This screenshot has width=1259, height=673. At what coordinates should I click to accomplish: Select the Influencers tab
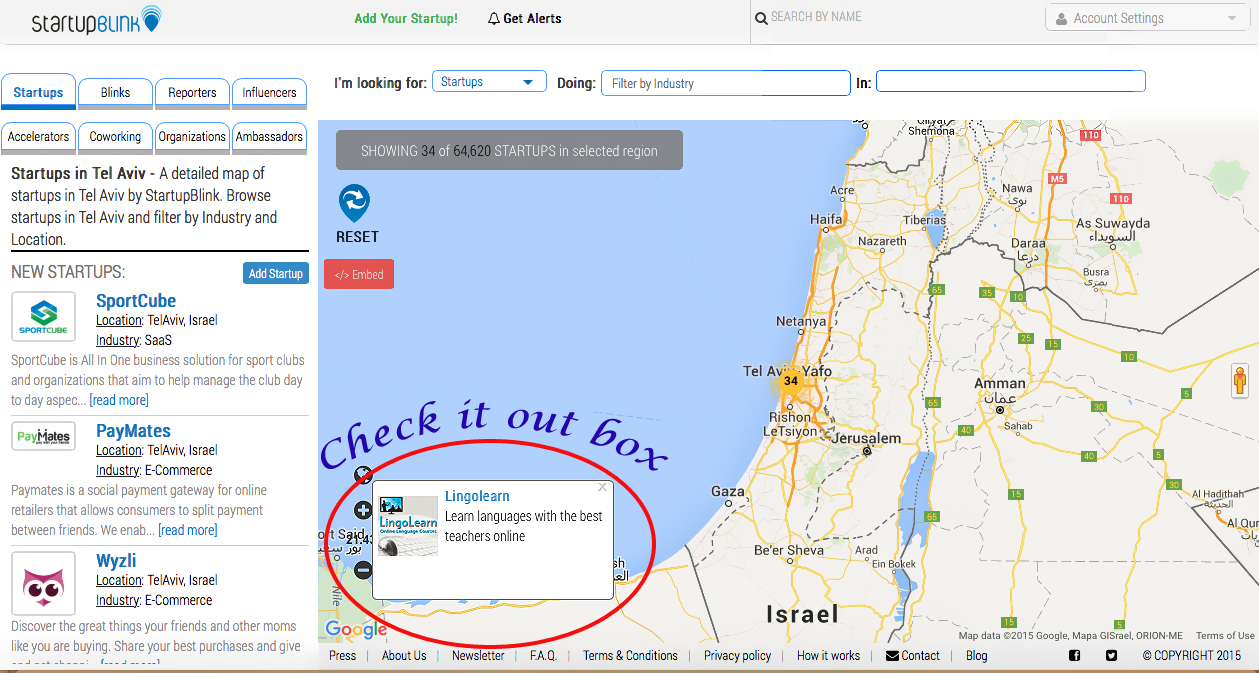[x=269, y=93]
